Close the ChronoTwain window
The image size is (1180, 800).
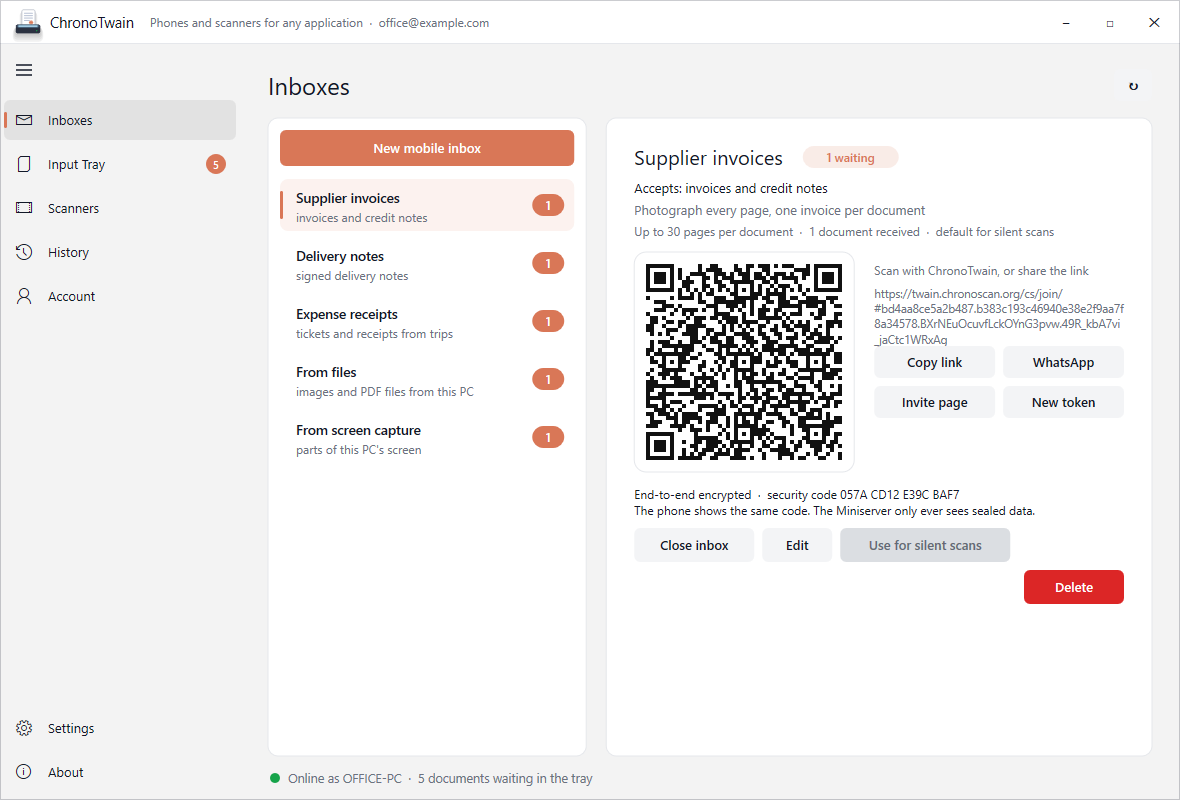1154,23
